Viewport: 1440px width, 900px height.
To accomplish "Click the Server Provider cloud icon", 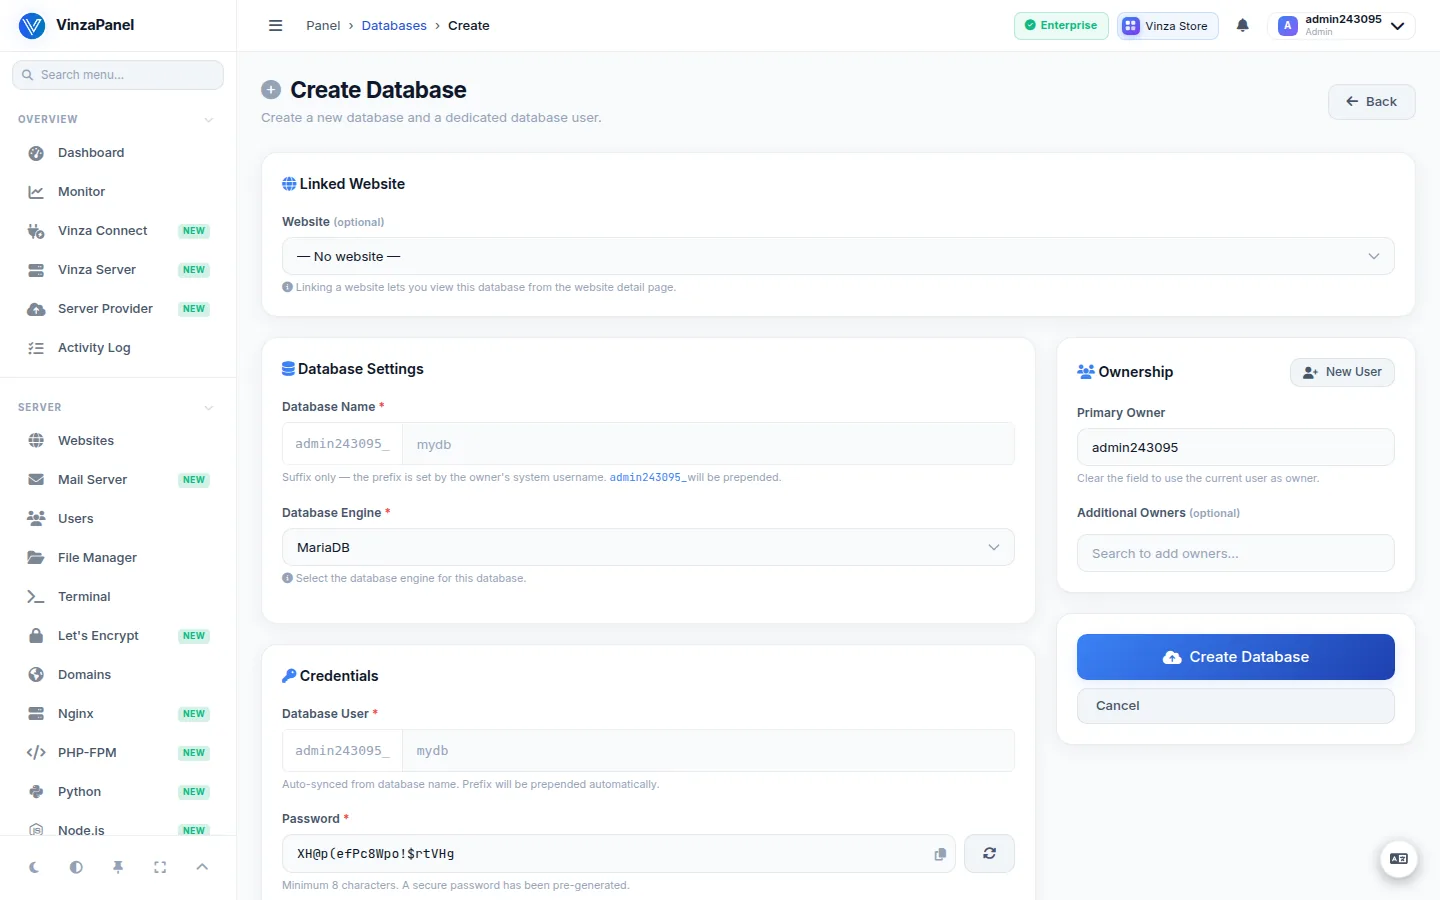I will (36, 309).
